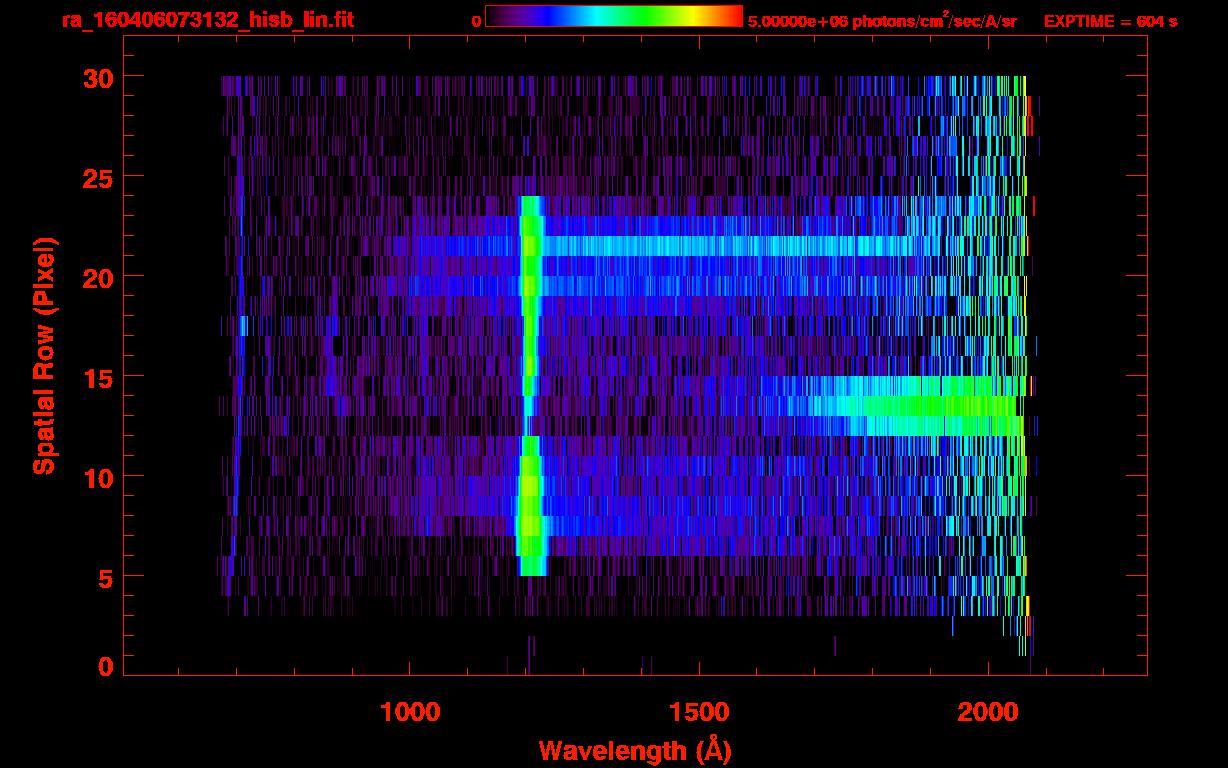The height and width of the screenshot is (768, 1228).
Task: Click the 5.00000e+06 photons colorbar maximum label
Action: coord(882,21)
